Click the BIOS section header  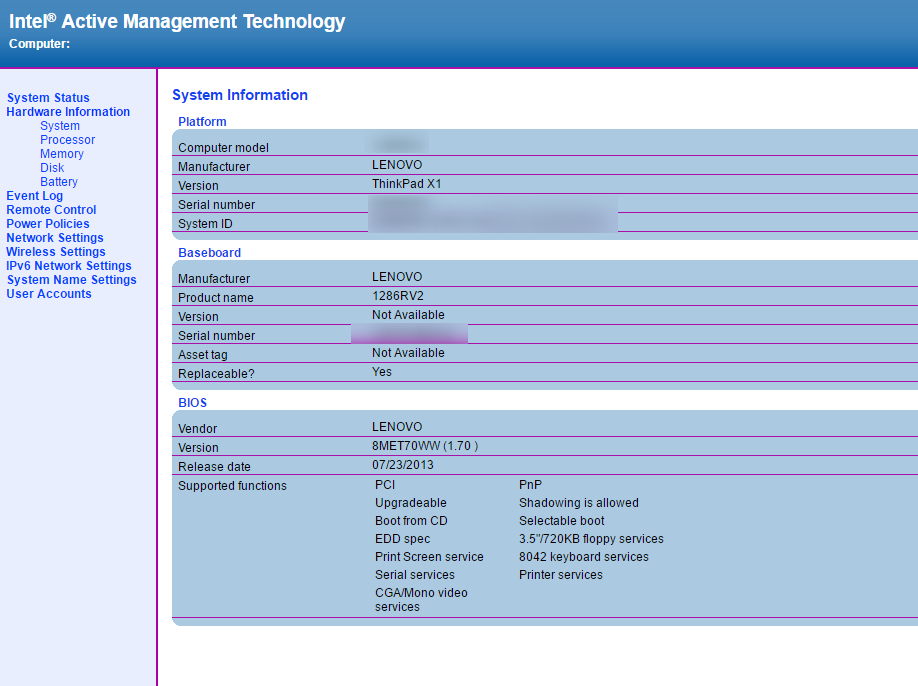point(193,403)
